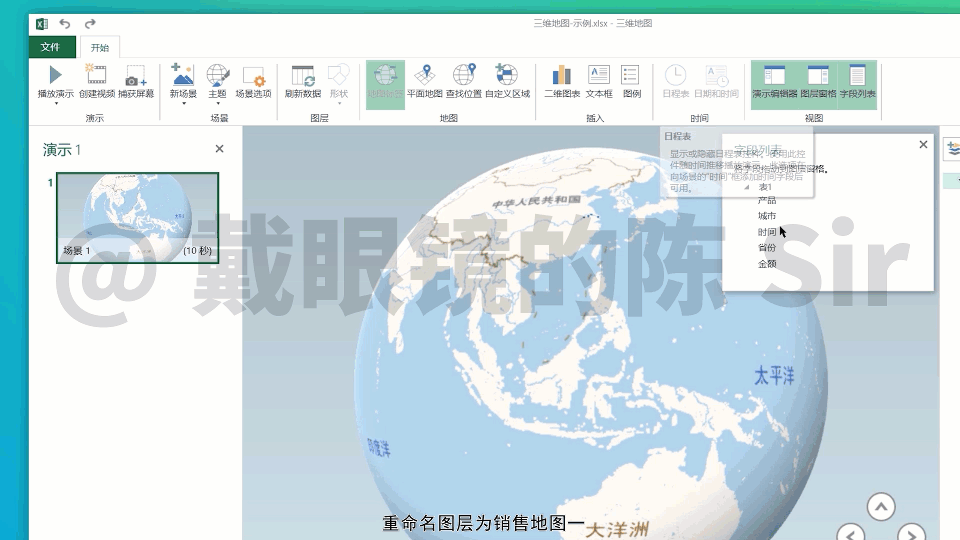Click the 太平洋 label on globe
This screenshot has width=960, height=540.
[x=774, y=375]
